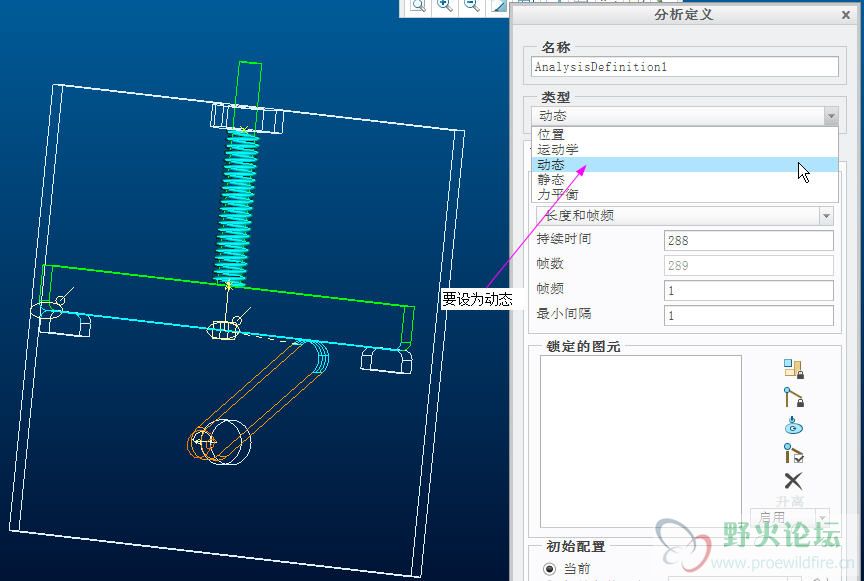Image resolution: width=864 pixels, height=581 pixels.
Task: Open the 类型 dropdown arrow
Action: click(830, 116)
